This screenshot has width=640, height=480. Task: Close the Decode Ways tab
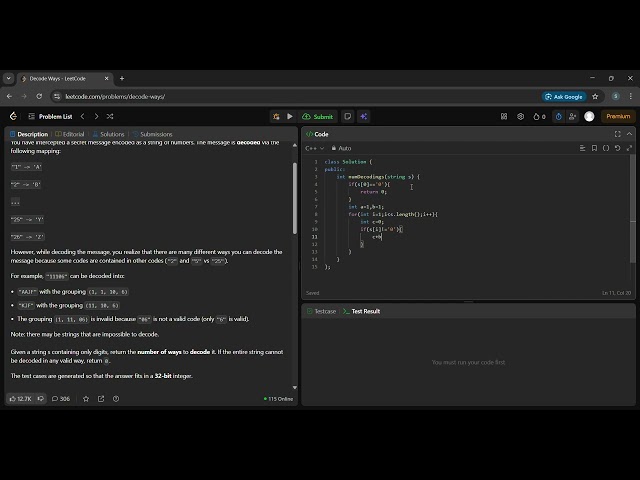(x=107, y=78)
